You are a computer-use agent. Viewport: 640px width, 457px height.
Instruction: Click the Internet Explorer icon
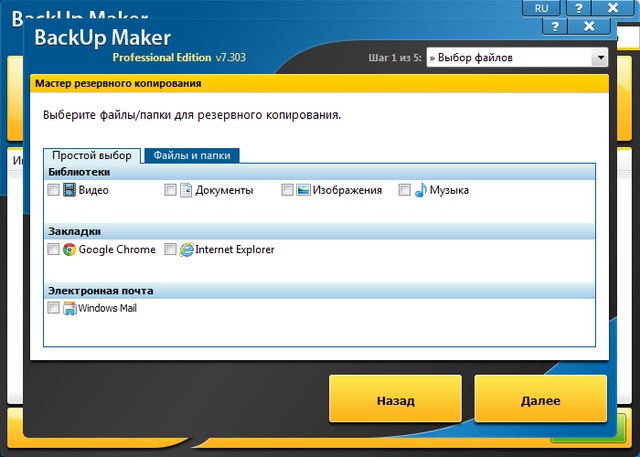click(x=186, y=249)
